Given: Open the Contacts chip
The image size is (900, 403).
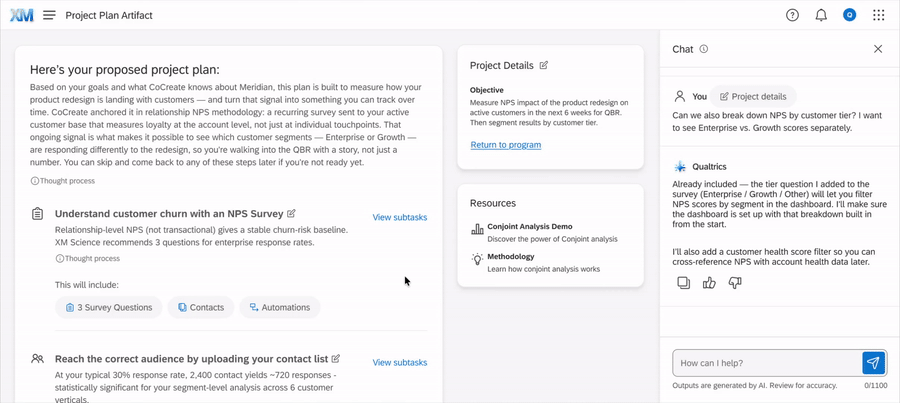Looking at the screenshot, I should coord(201,307).
